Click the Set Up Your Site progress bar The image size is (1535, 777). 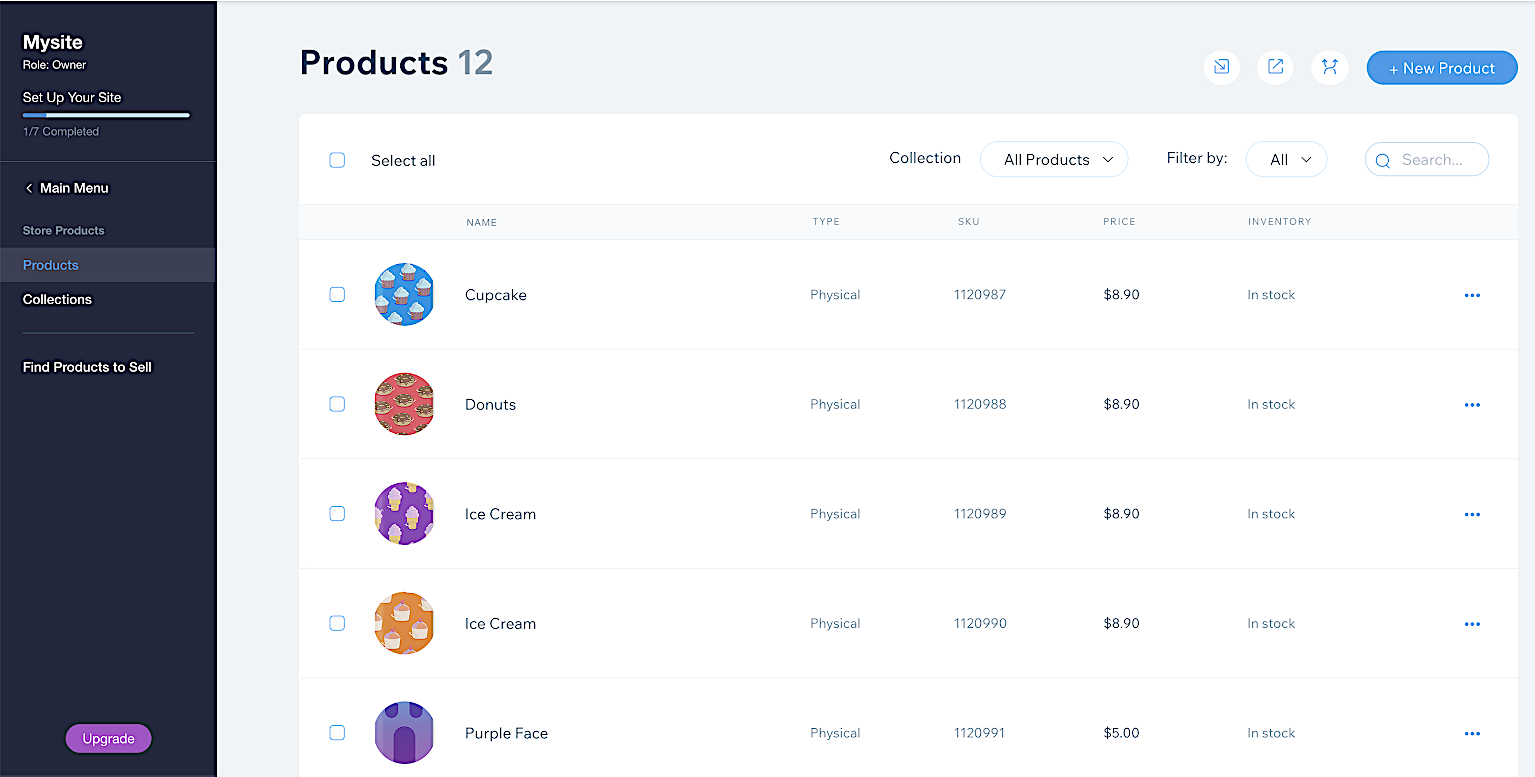106,116
